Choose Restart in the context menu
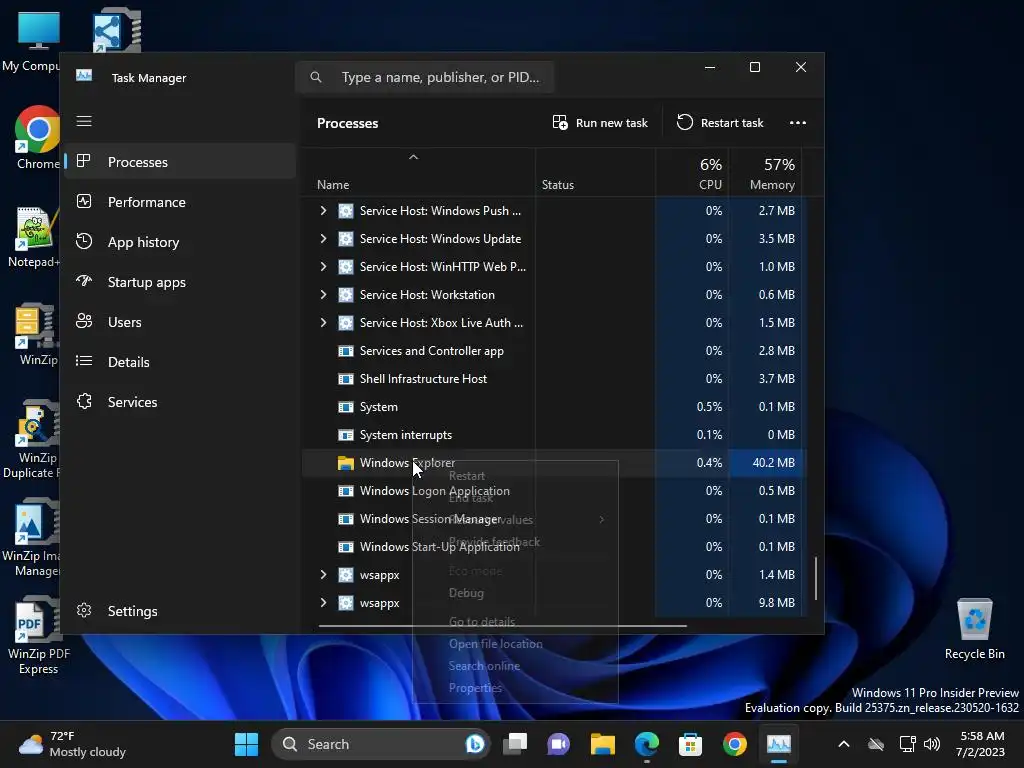The image size is (1024, 768). tap(515, 476)
